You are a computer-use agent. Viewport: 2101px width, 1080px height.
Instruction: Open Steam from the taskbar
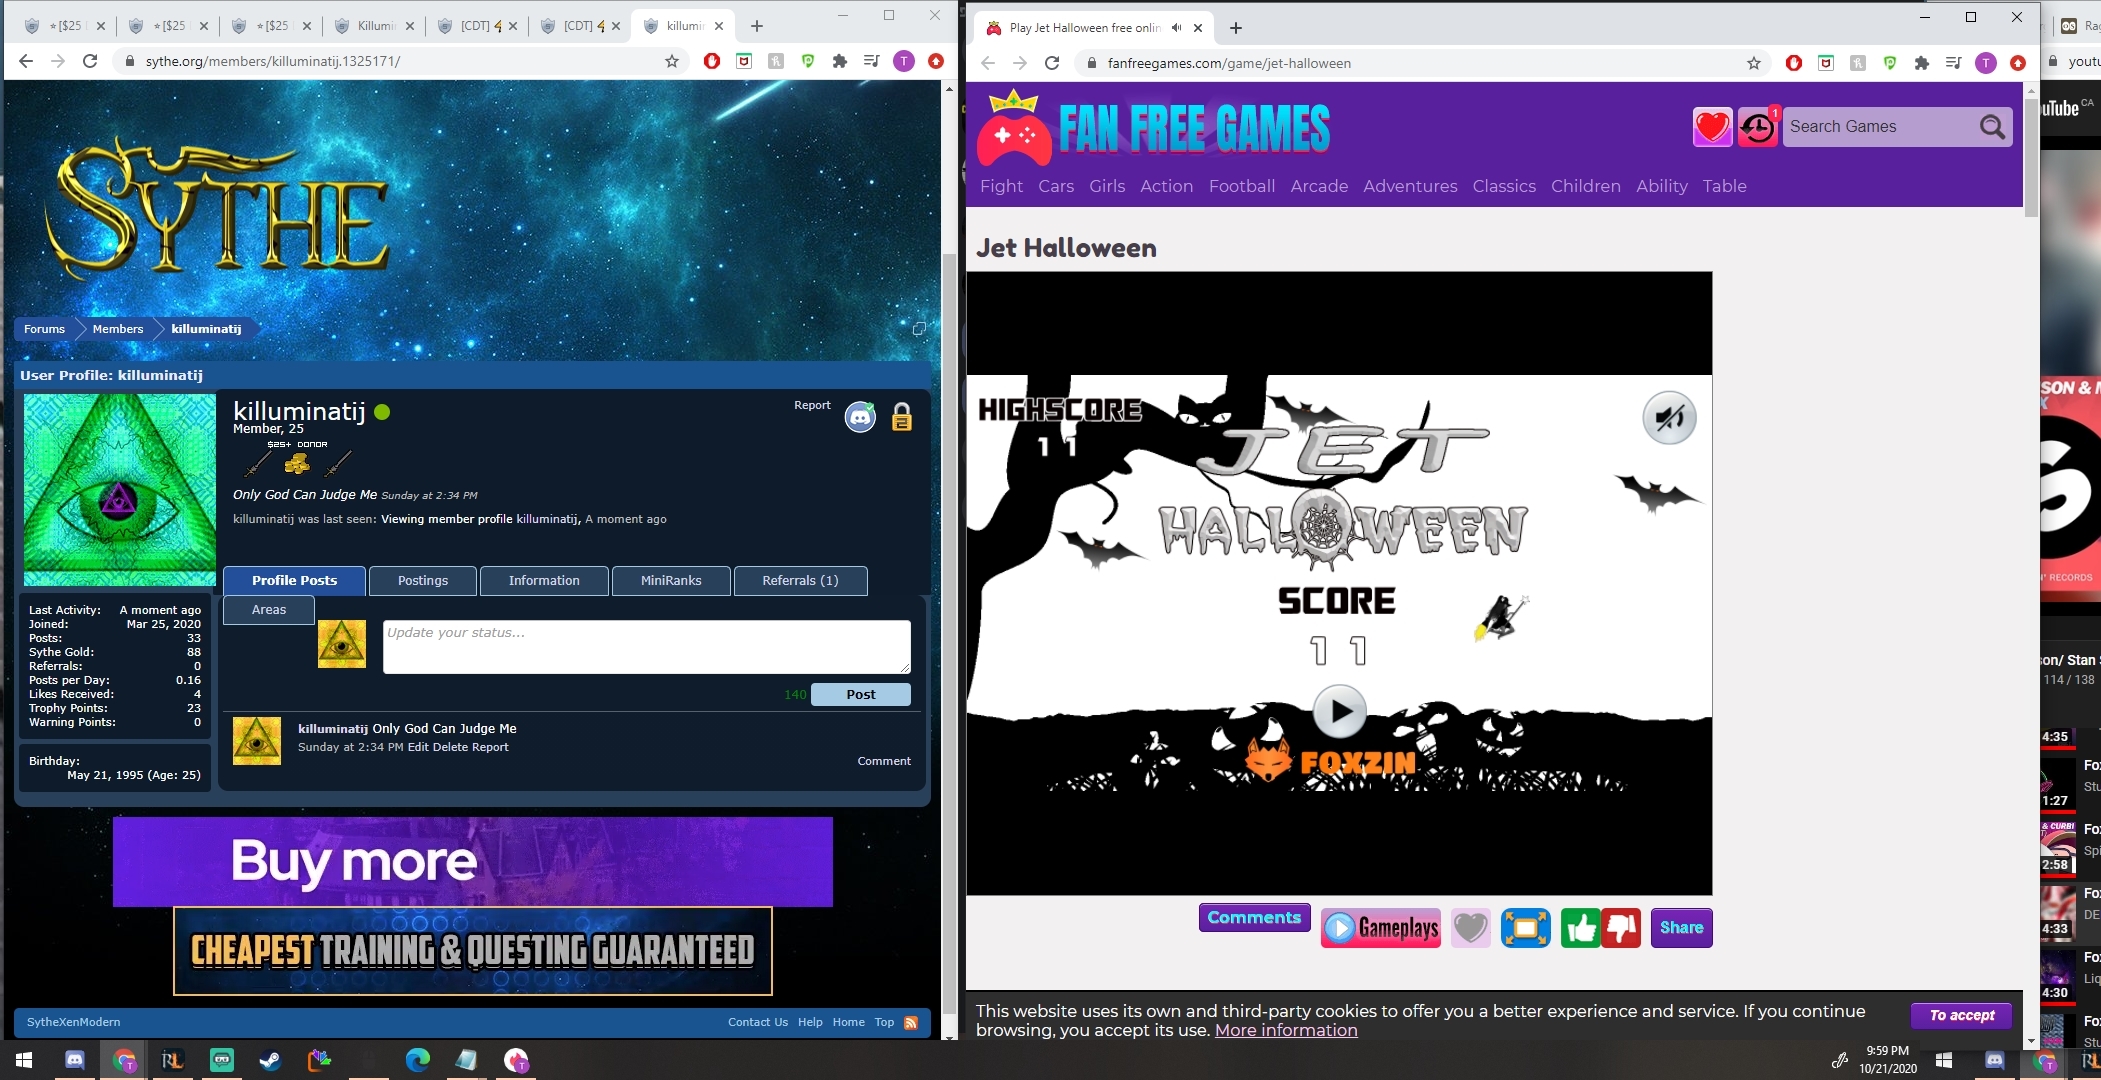tap(270, 1060)
